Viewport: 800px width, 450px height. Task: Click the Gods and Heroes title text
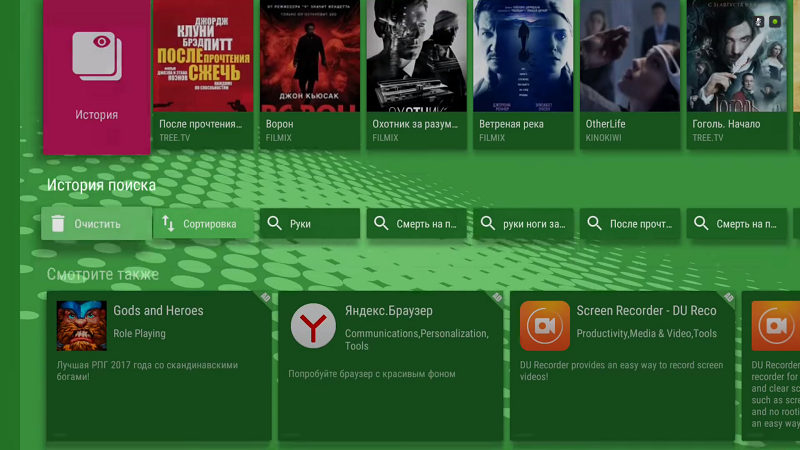(158, 311)
